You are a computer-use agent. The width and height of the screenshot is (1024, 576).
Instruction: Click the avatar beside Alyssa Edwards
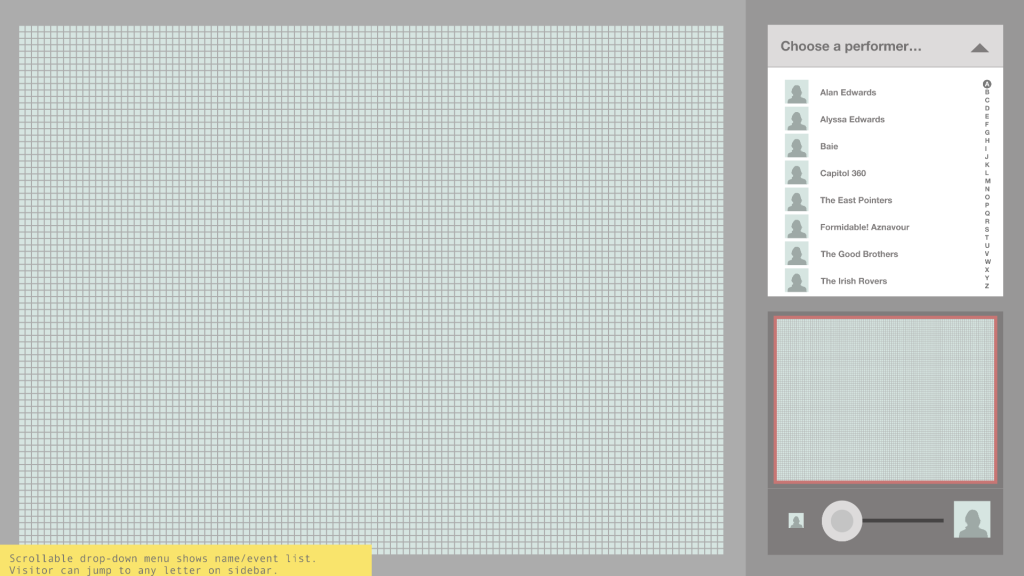(796, 119)
